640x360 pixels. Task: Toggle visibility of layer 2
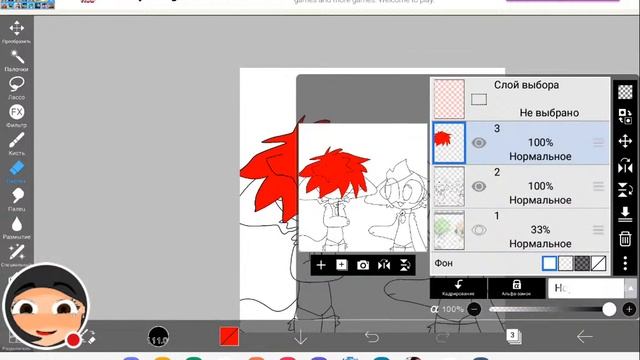point(479,187)
